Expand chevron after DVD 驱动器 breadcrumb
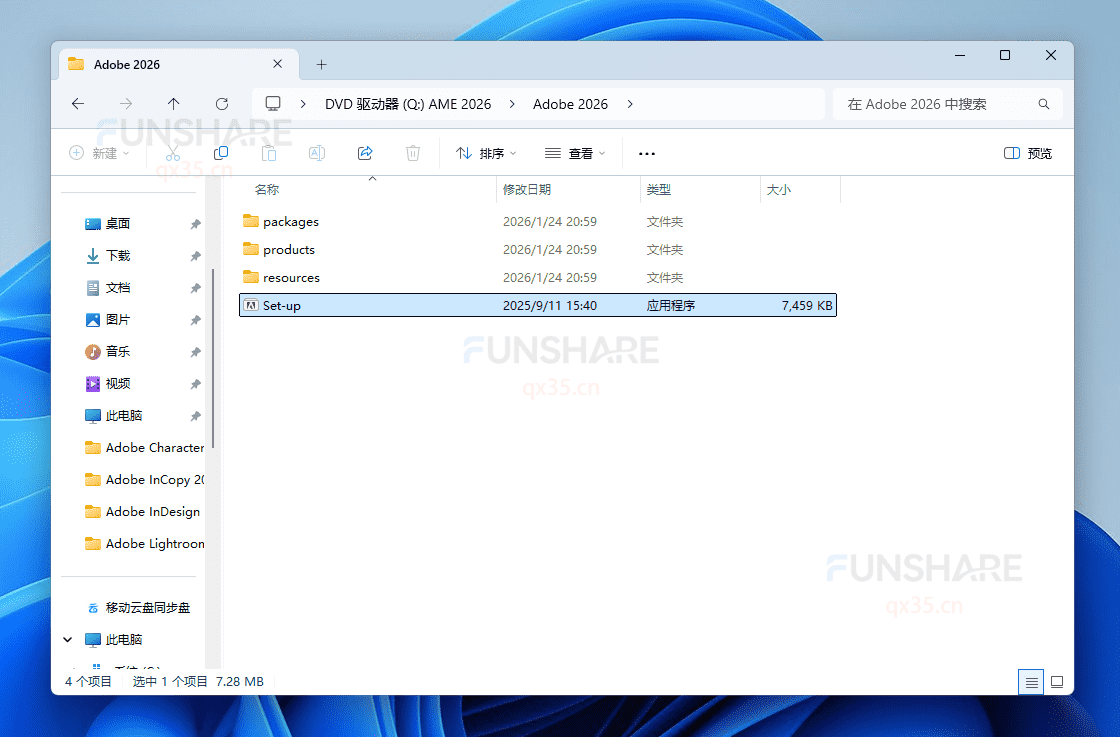Viewport: 1120px width, 737px height. pyautogui.click(x=511, y=104)
